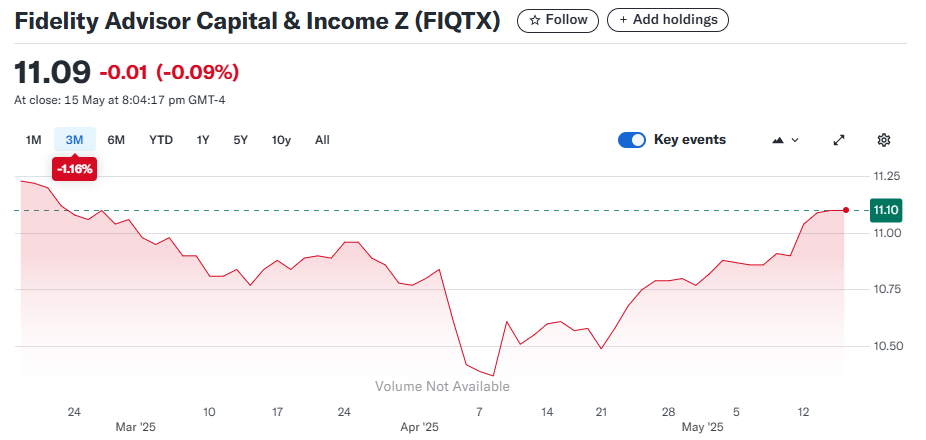This screenshot has height=440, width=926.
Task: Click the Apr '25 axis label
Action: click(419, 426)
